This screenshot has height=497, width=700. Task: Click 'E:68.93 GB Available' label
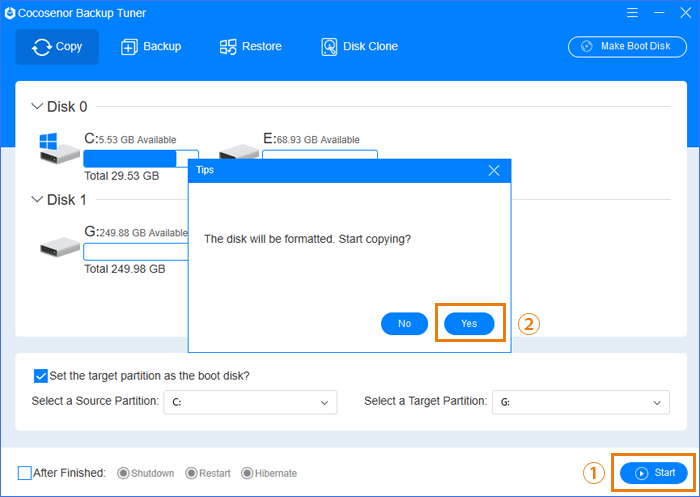coord(311,139)
